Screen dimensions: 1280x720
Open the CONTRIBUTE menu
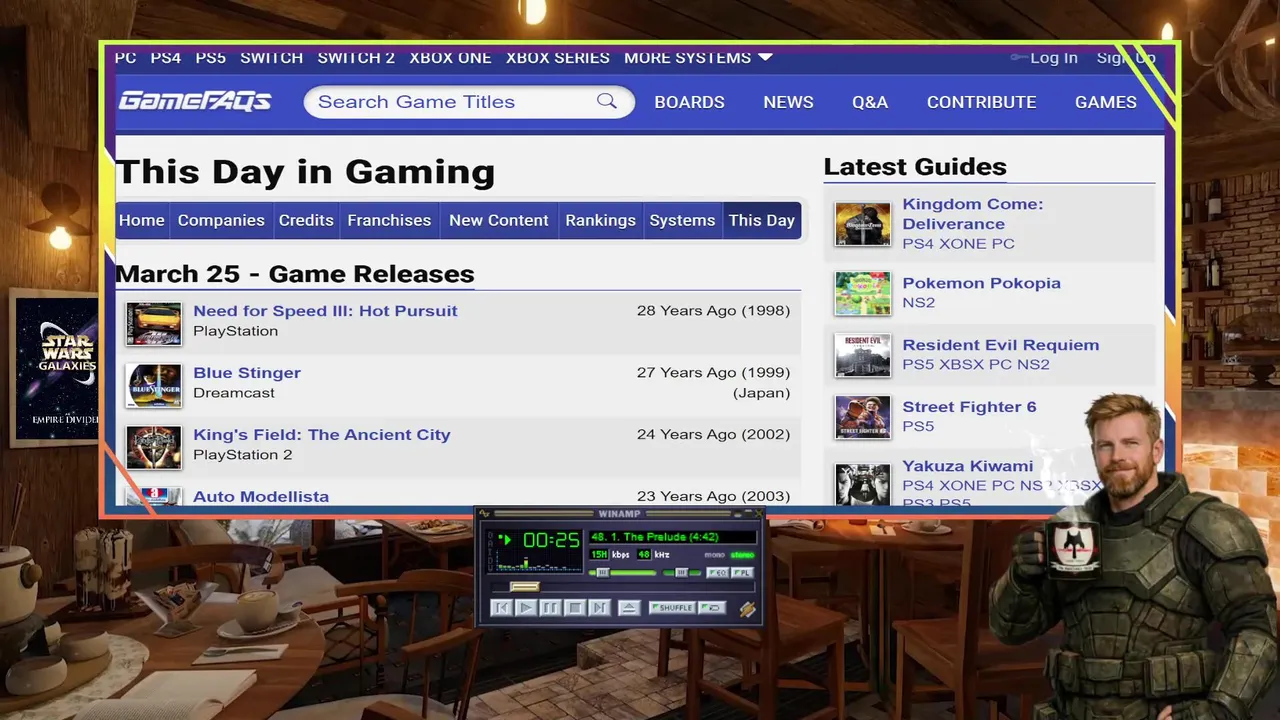pos(981,102)
